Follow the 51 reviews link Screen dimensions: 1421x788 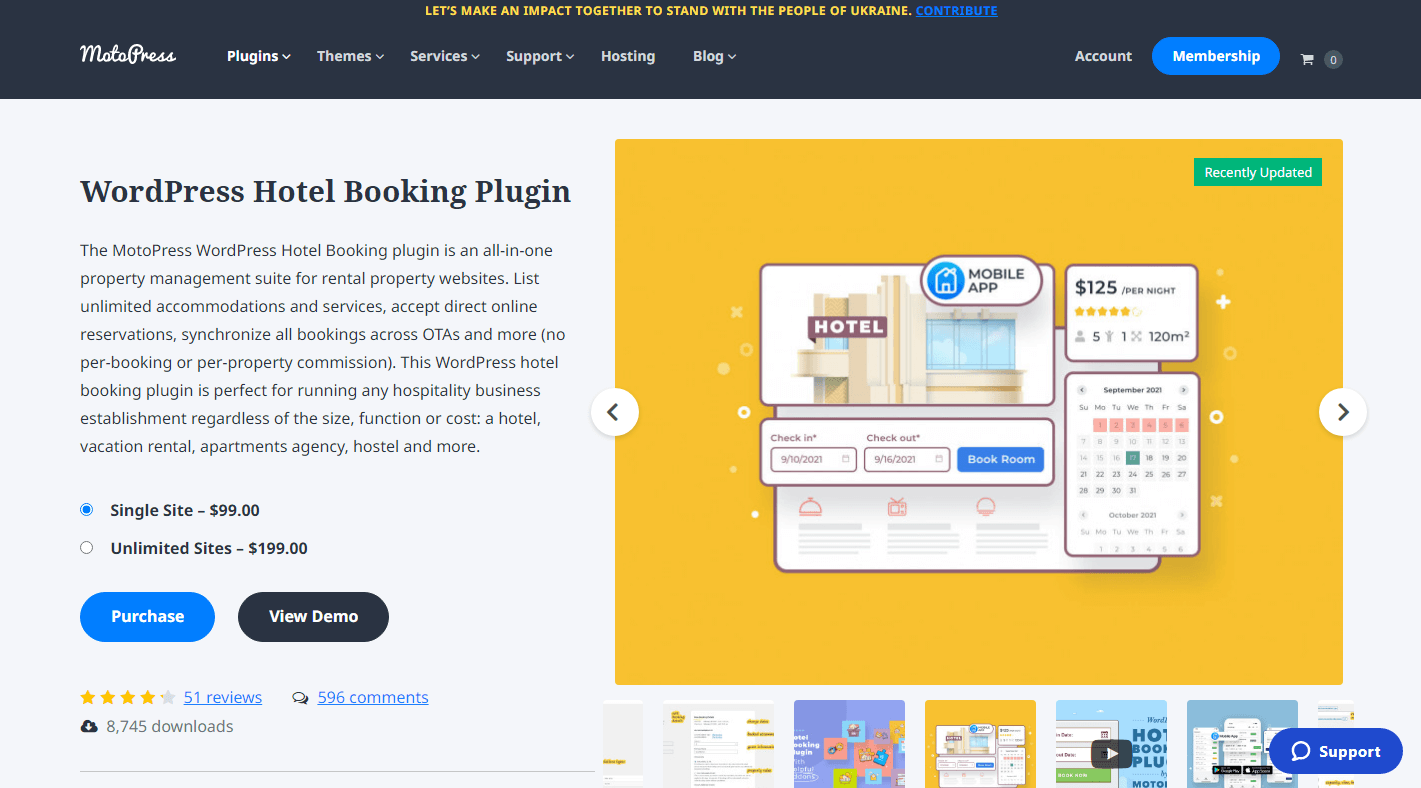tap(222, 697)
